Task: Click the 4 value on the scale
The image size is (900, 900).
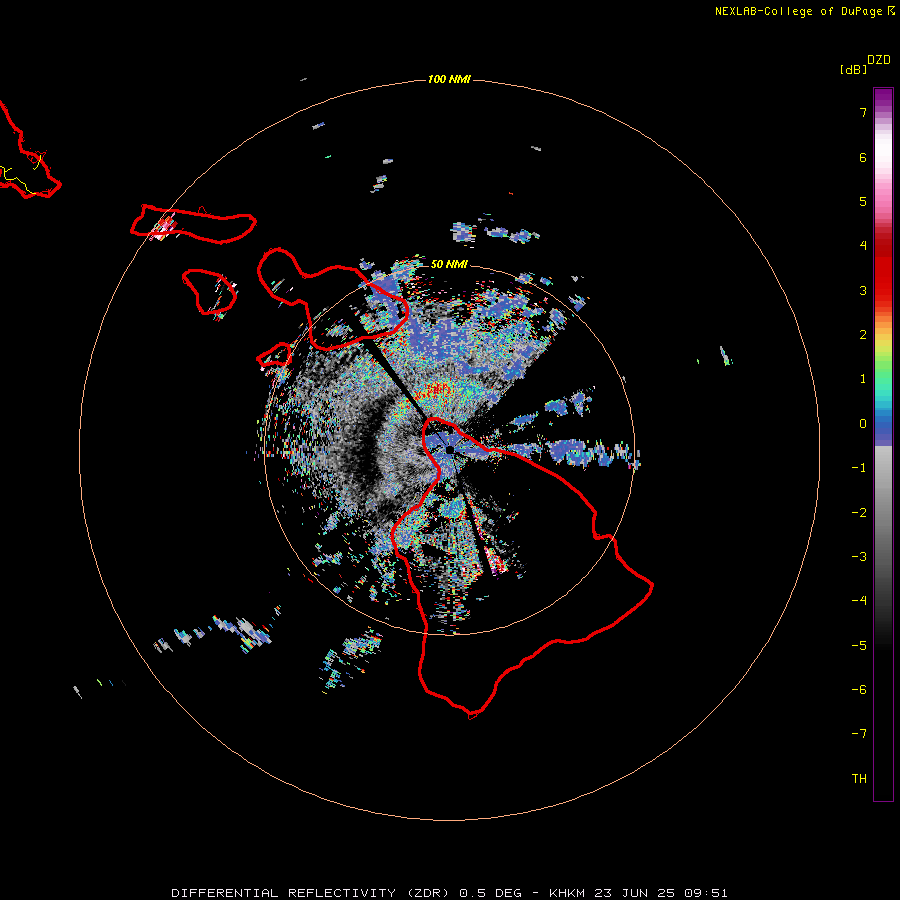Action: (863, 246)
